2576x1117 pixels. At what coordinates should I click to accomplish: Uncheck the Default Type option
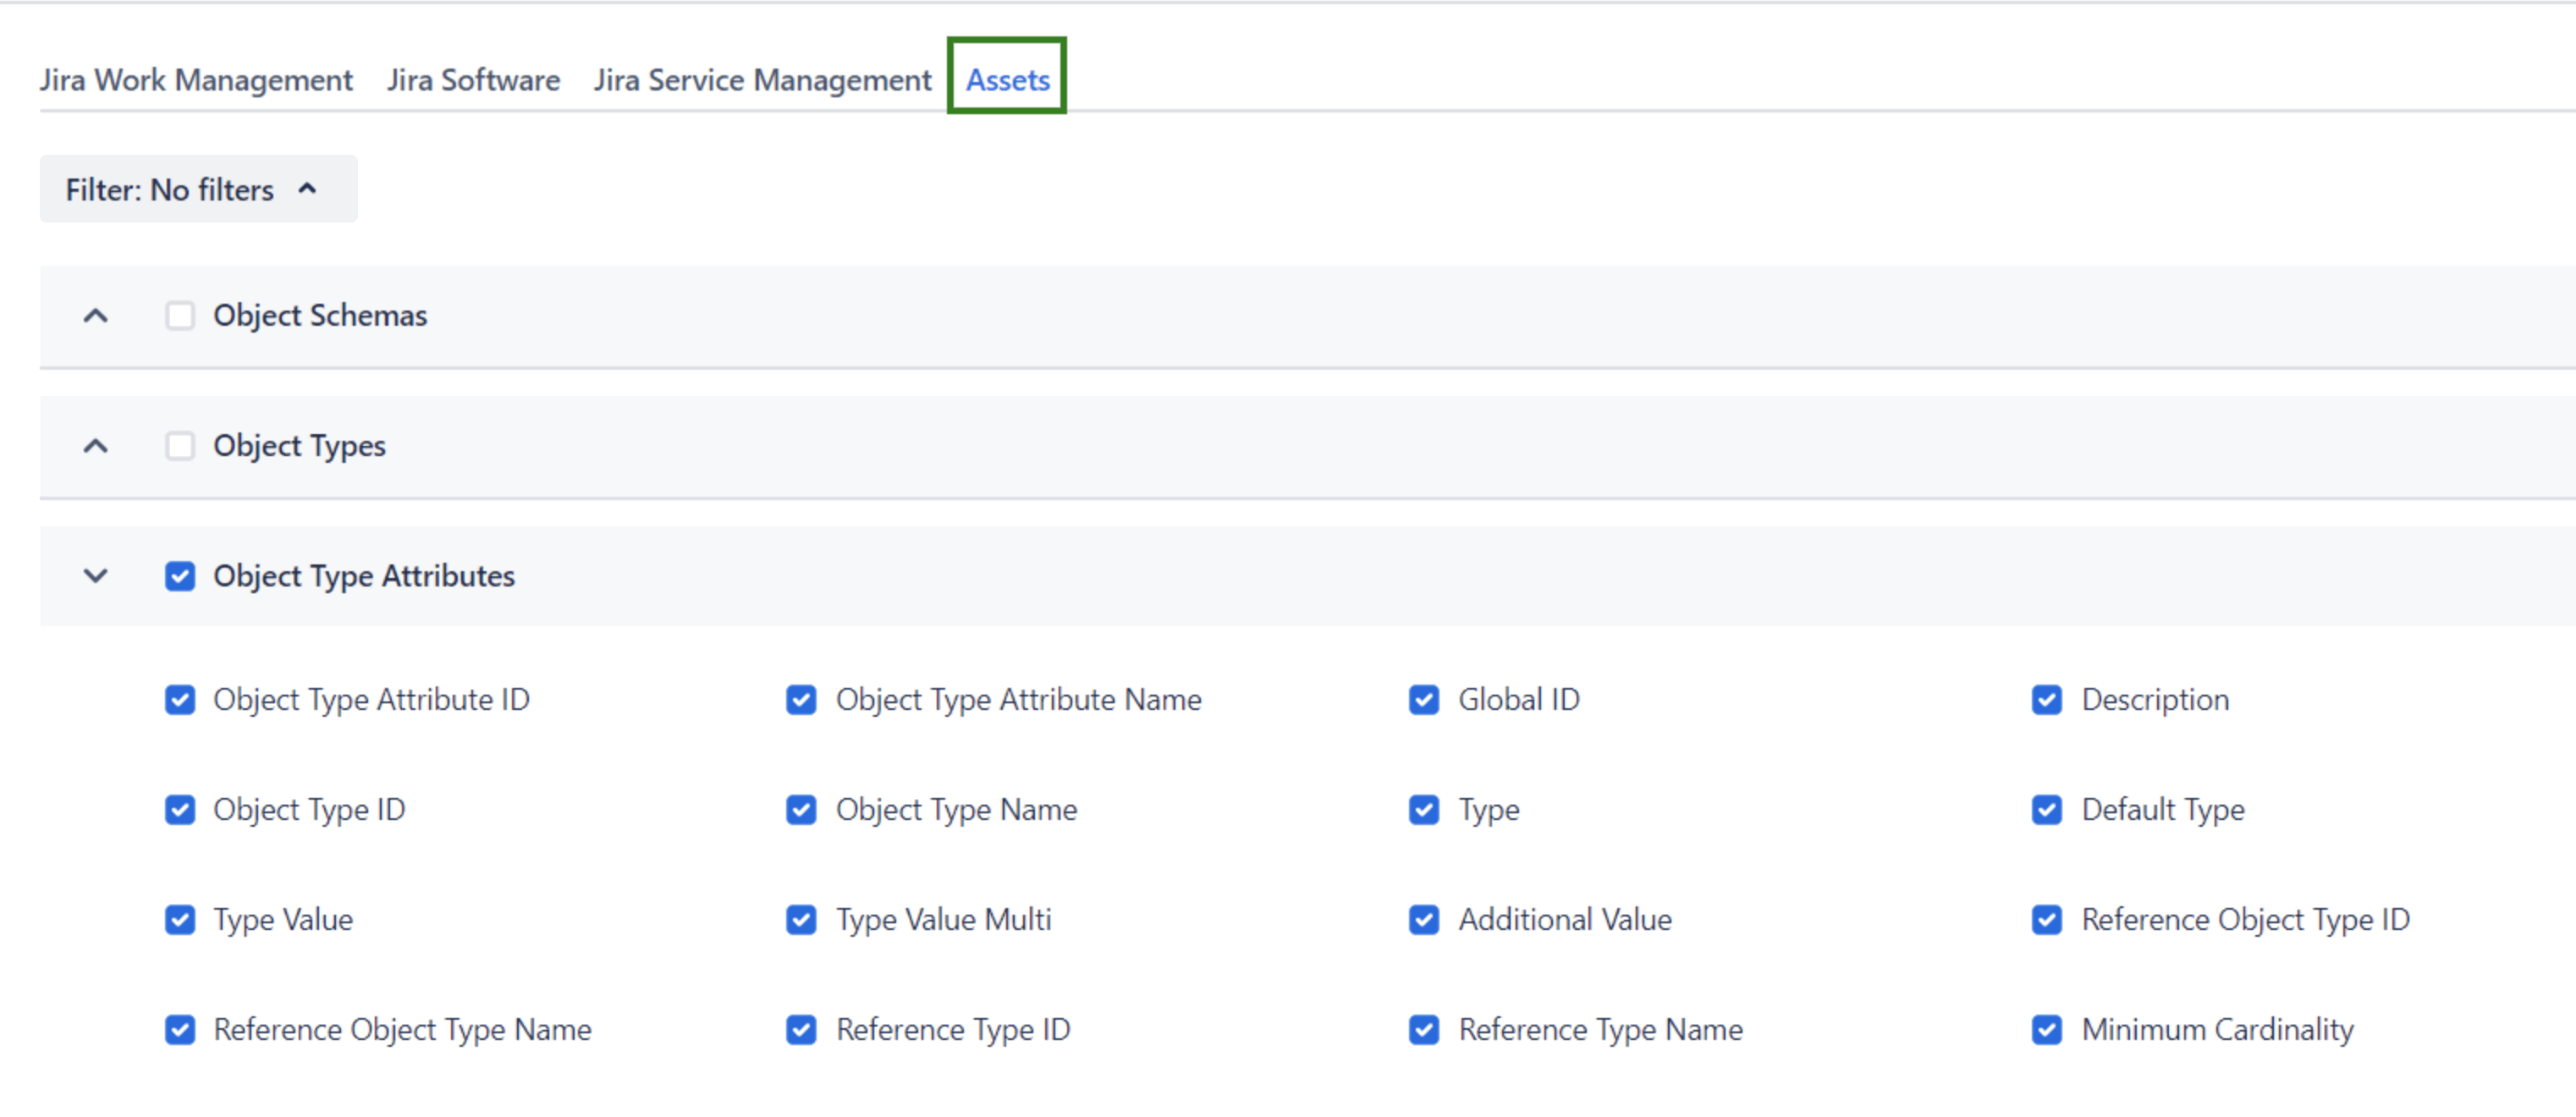pyautogui.click(x=2046, y=810)
